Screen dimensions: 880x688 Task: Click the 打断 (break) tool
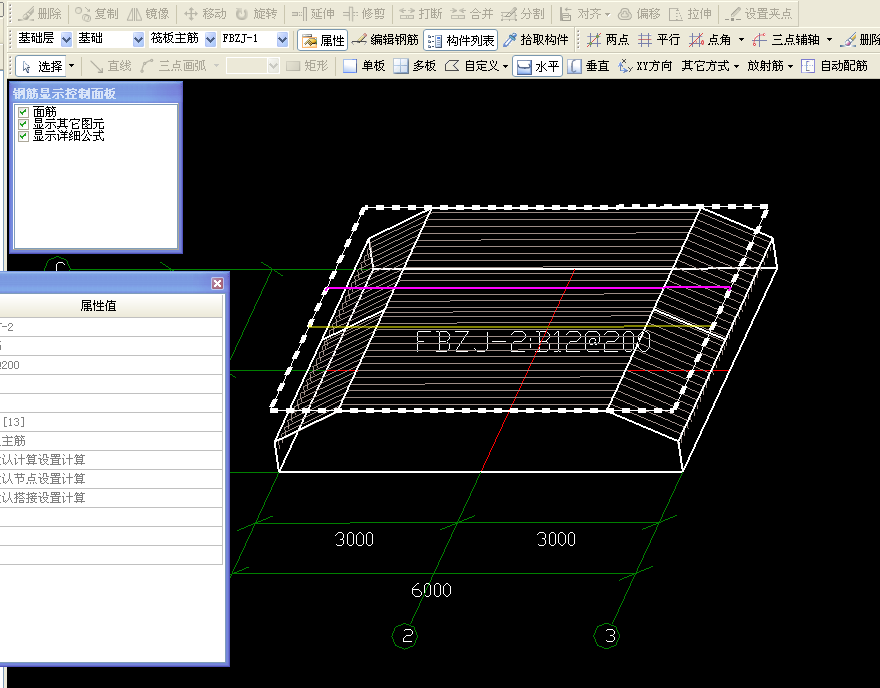point(421,13)
